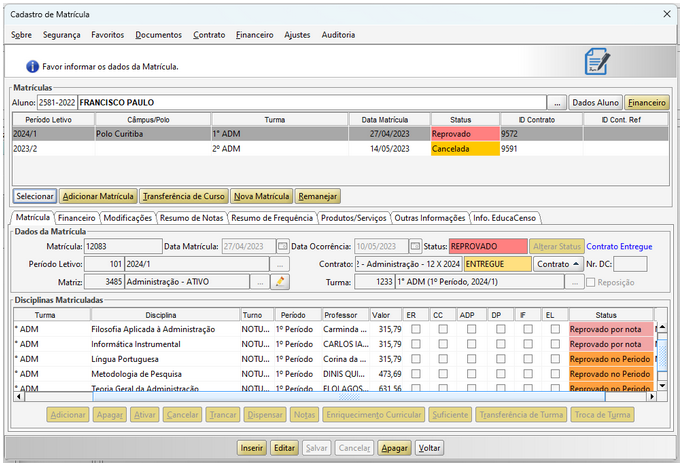
Task: Select the 2023/2 enrollment row
Action: 340,149
